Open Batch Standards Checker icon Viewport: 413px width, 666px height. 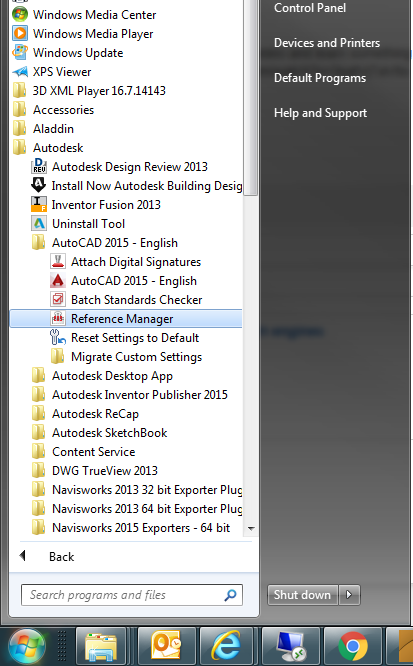pos(58,299)
